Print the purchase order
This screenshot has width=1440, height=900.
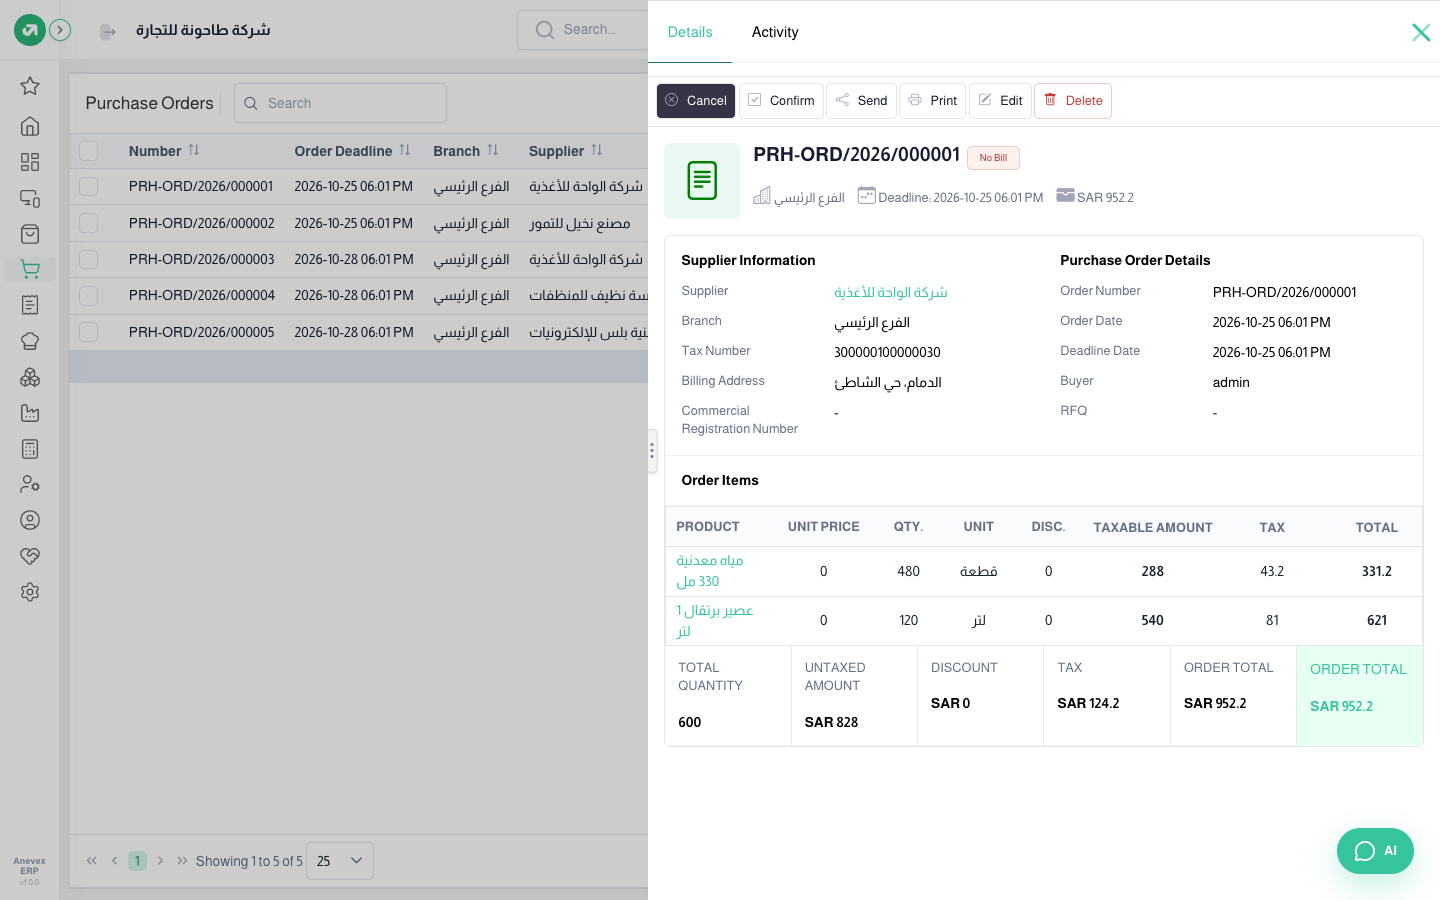[933, 101]
